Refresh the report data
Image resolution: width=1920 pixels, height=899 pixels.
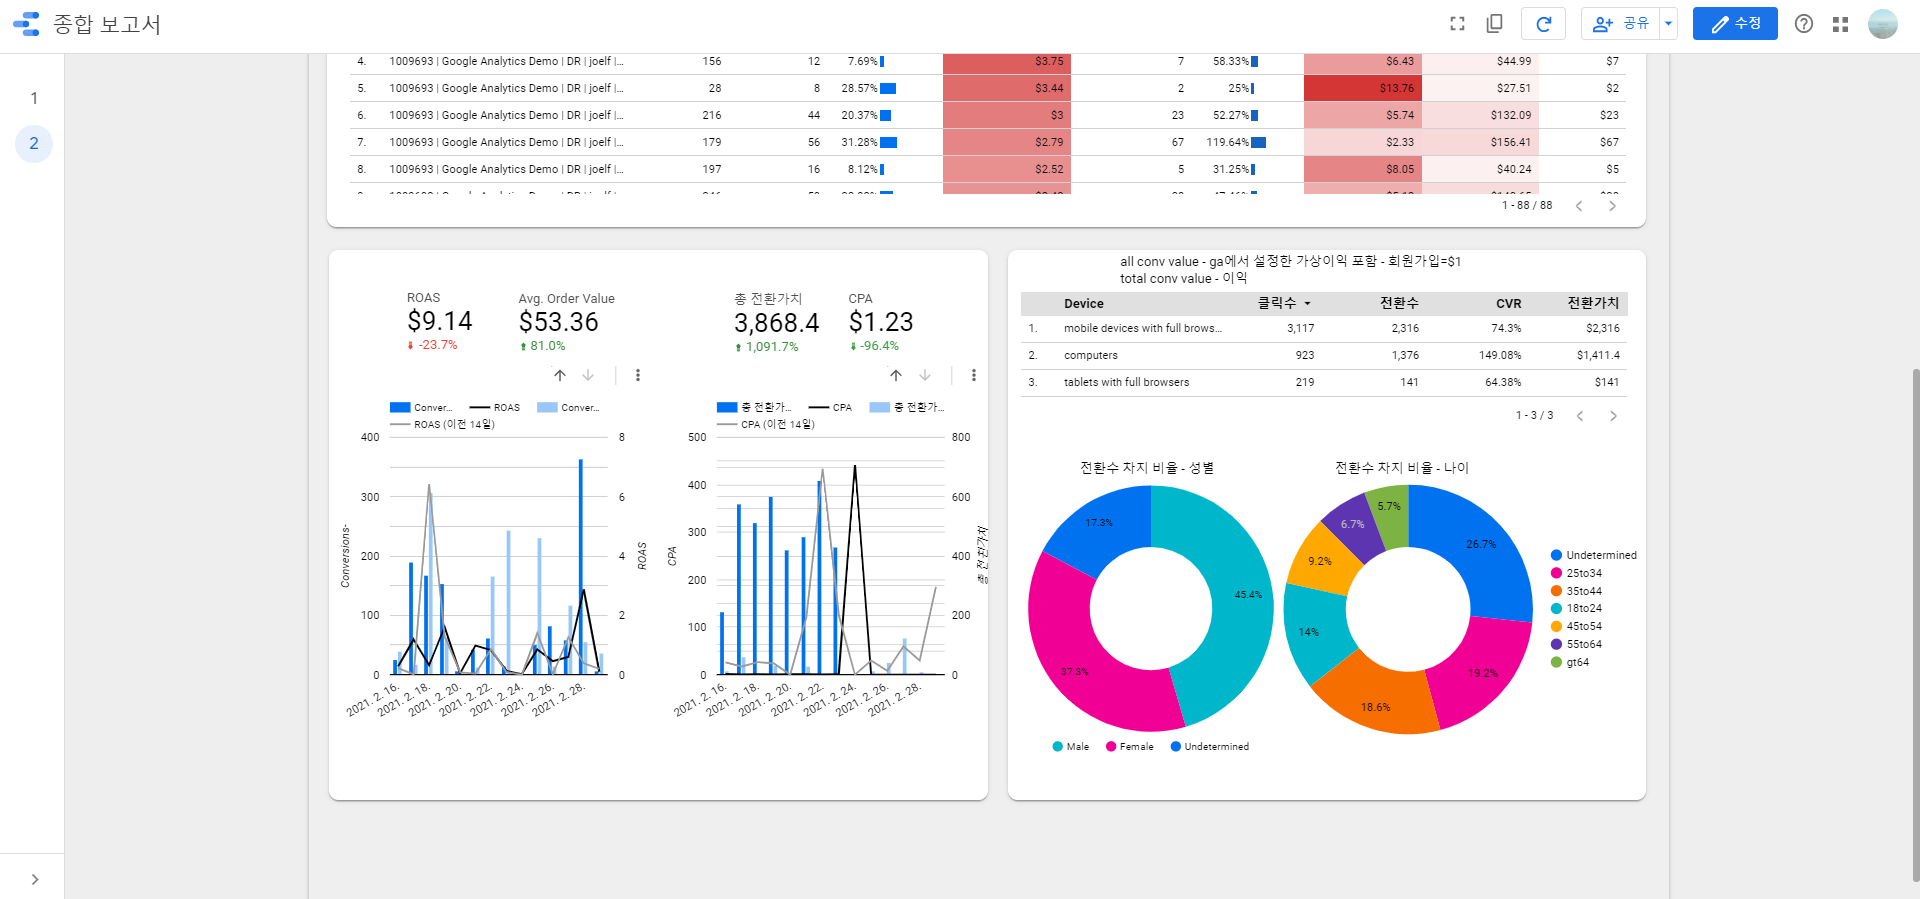pyautogui.click(x=1543, y=24)
